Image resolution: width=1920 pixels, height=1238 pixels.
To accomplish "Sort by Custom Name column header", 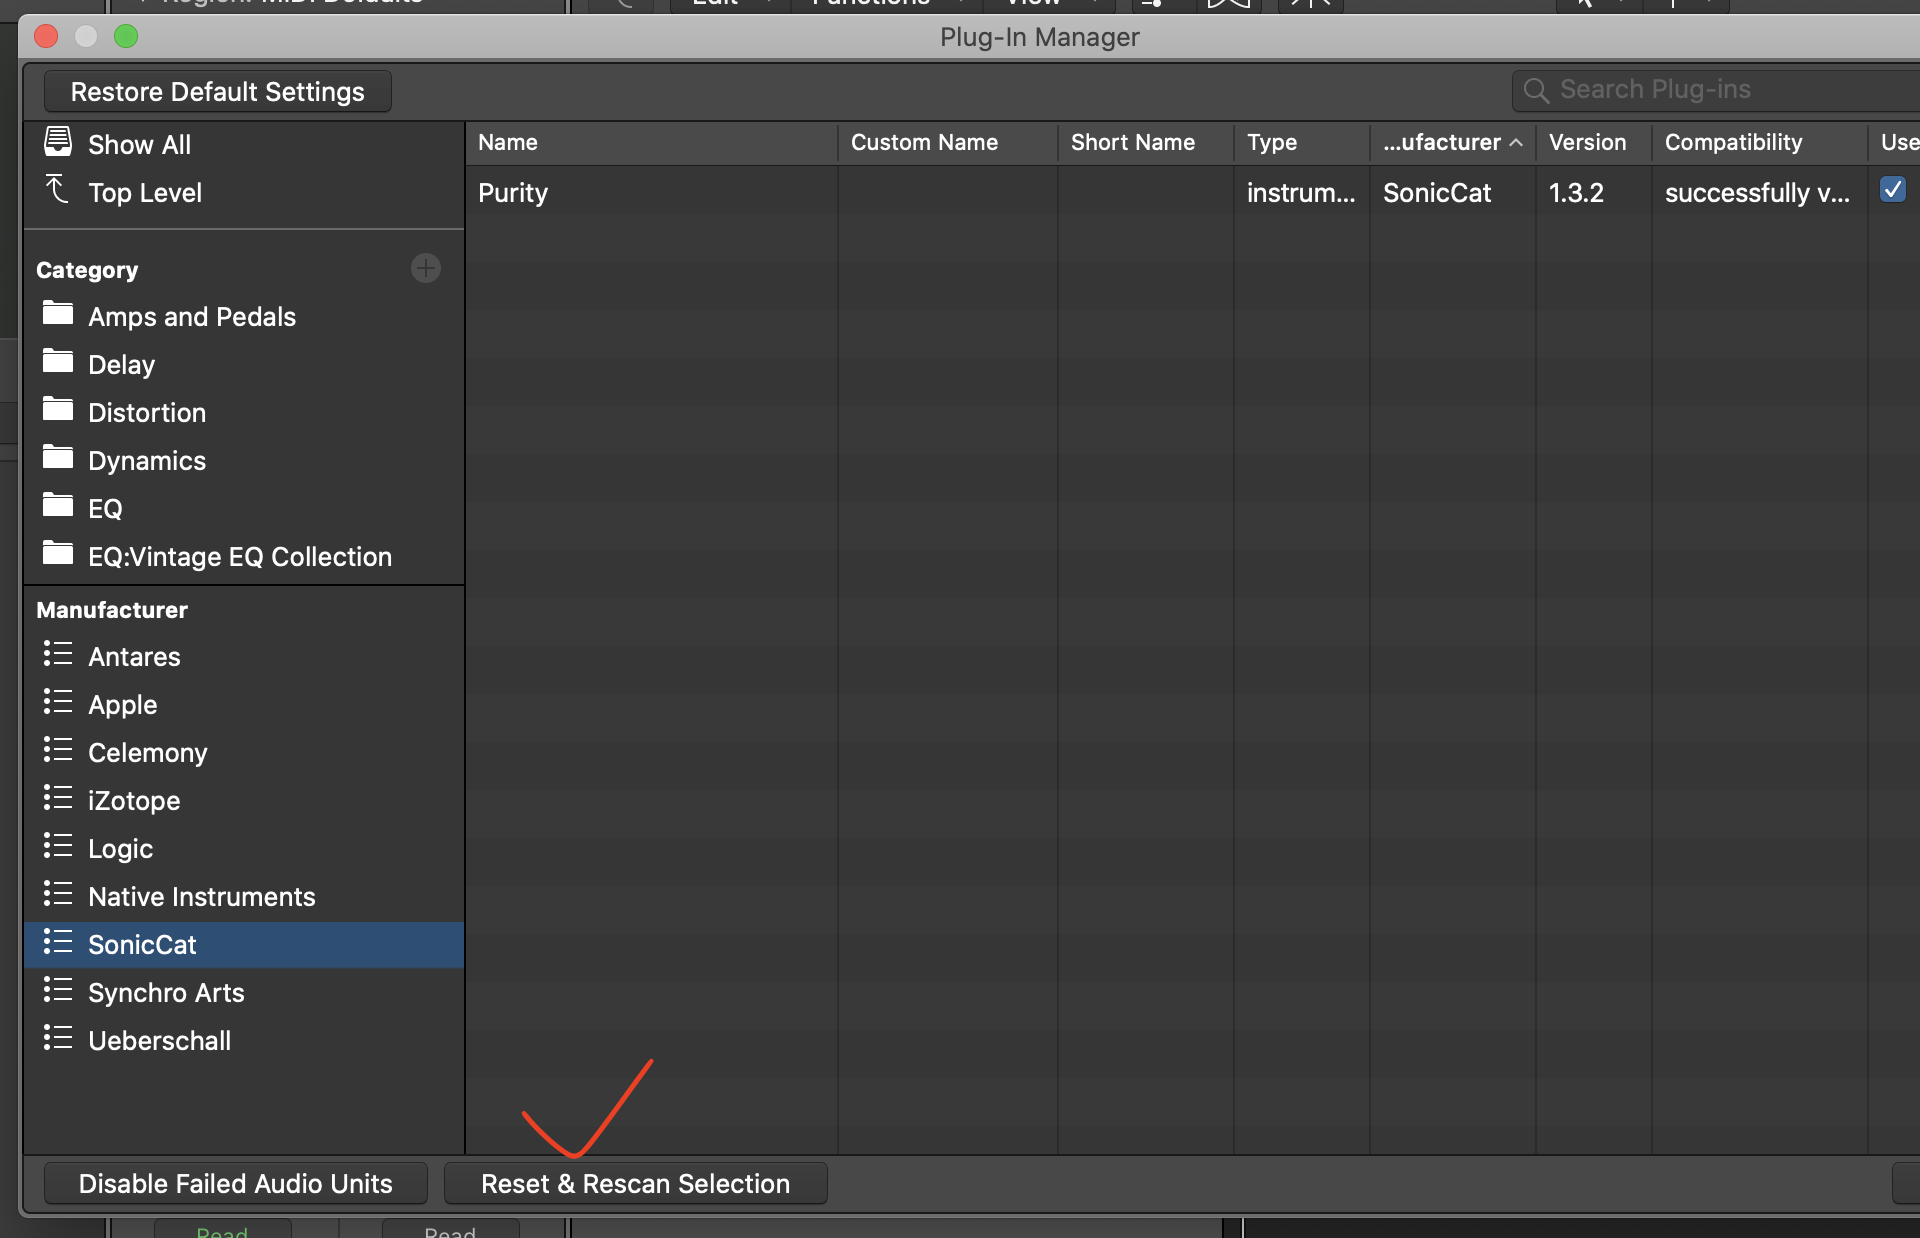I will click(x=948, y=143).
